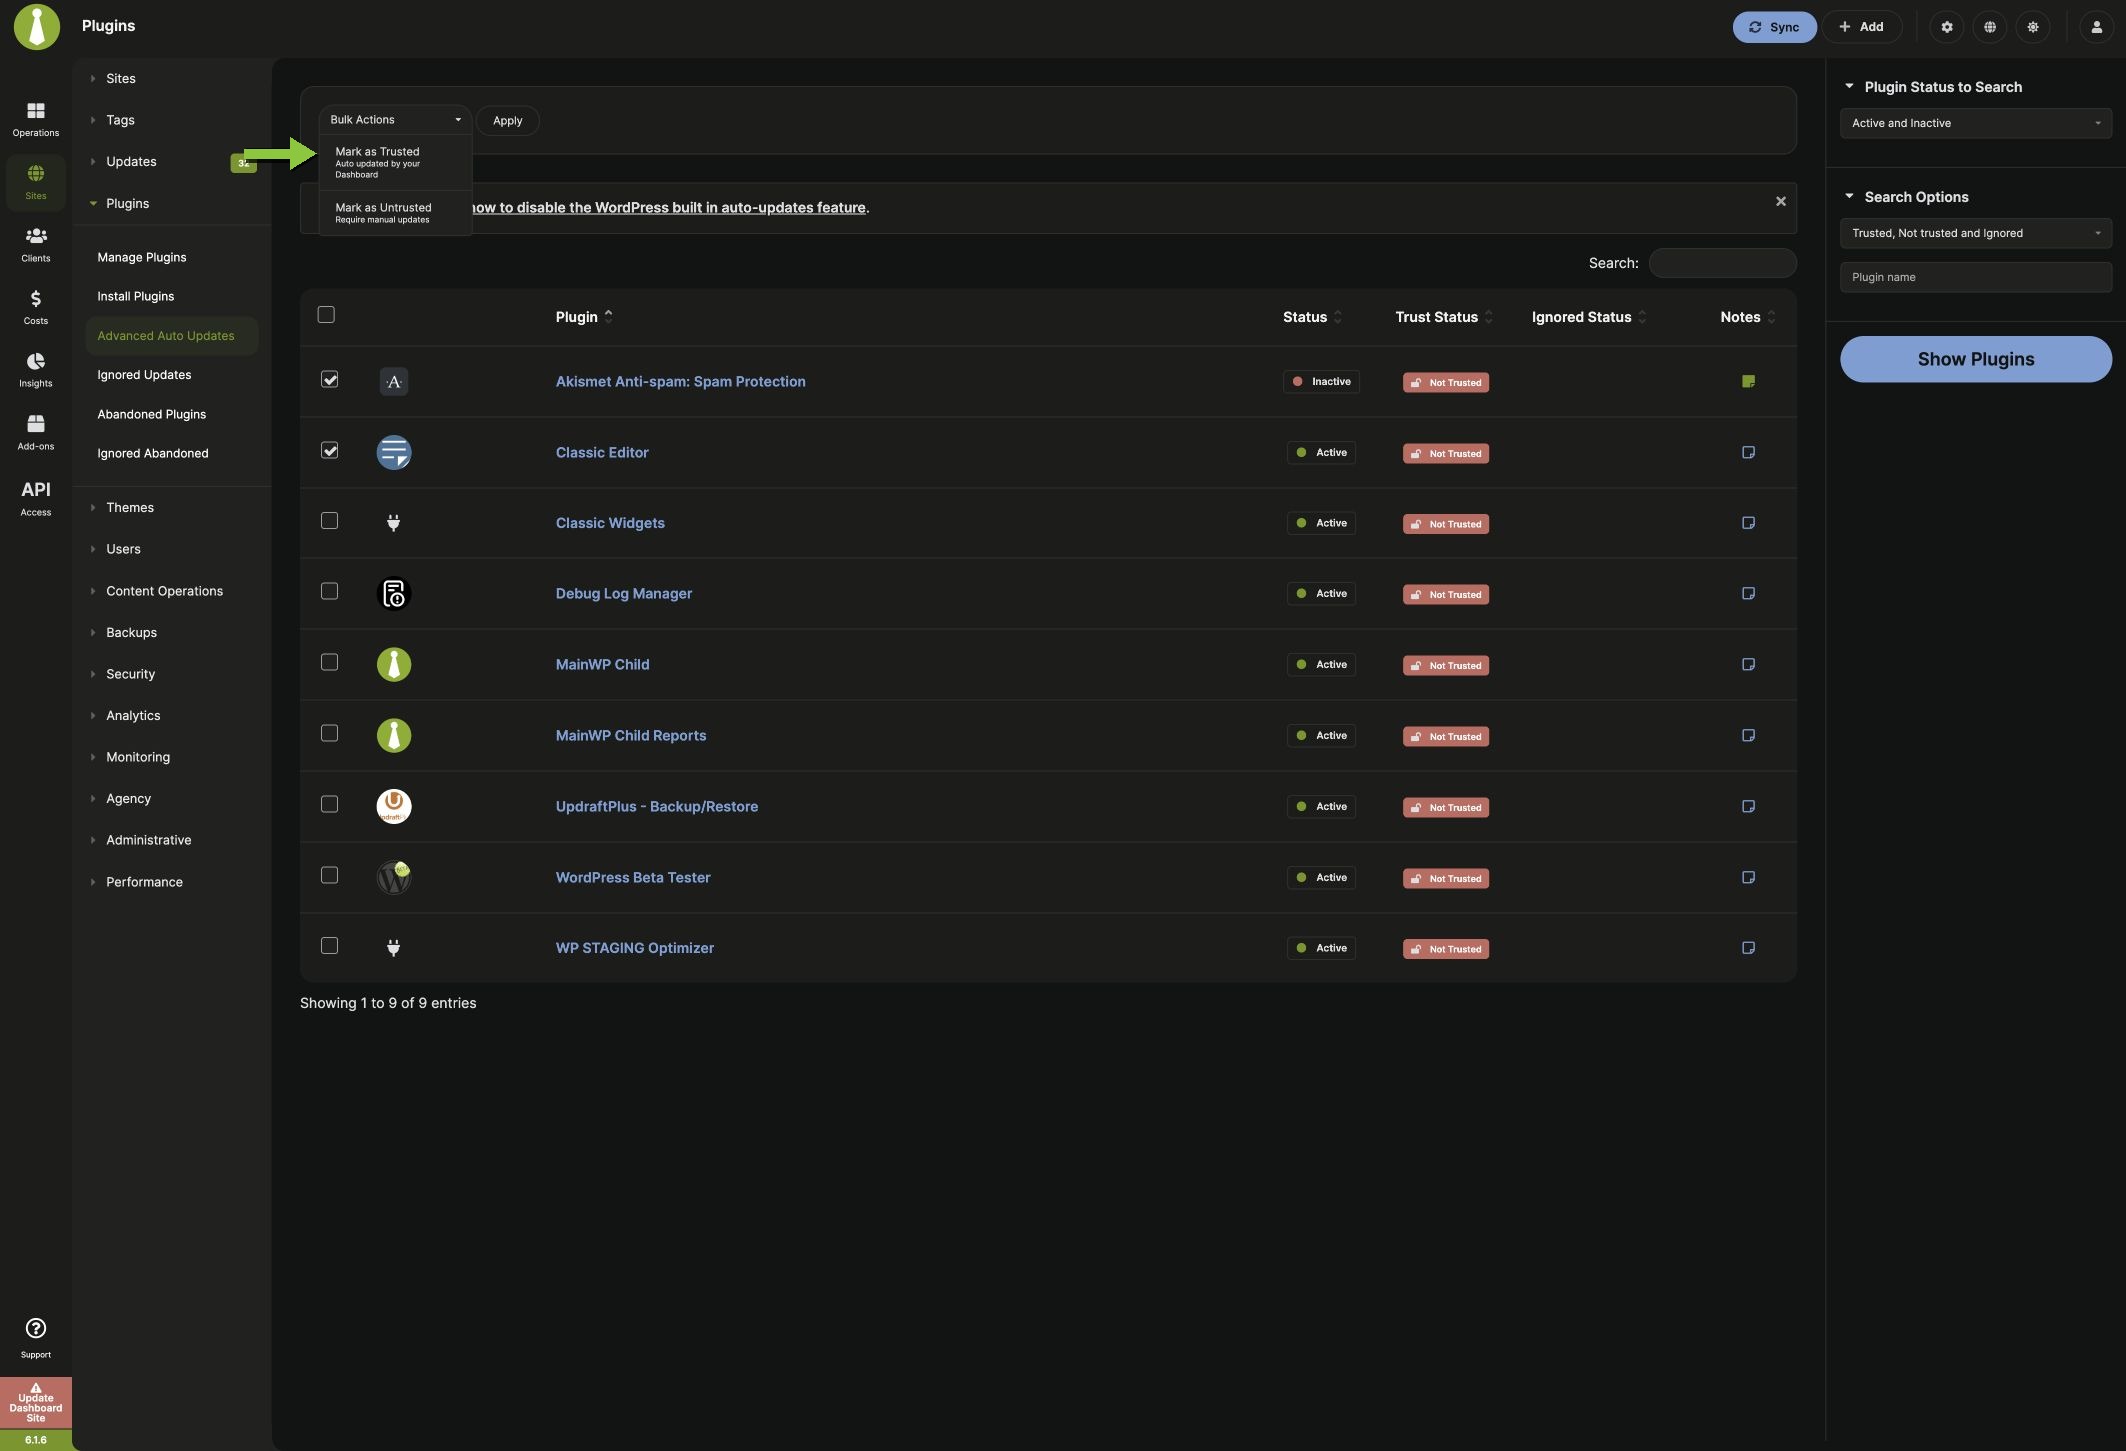Check the Classic Widgets checkbox
This screenshot has width=2126, height=1451.
[329, 521]
